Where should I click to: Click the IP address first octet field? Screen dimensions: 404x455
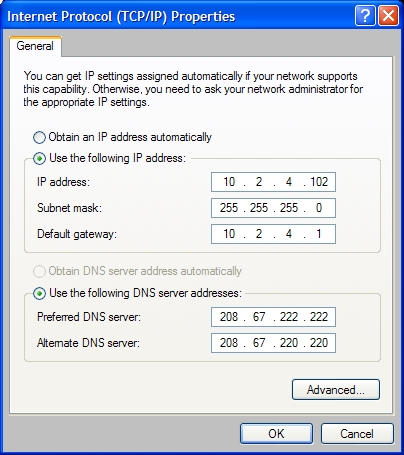pyautogui.click(x=229, y=182)
